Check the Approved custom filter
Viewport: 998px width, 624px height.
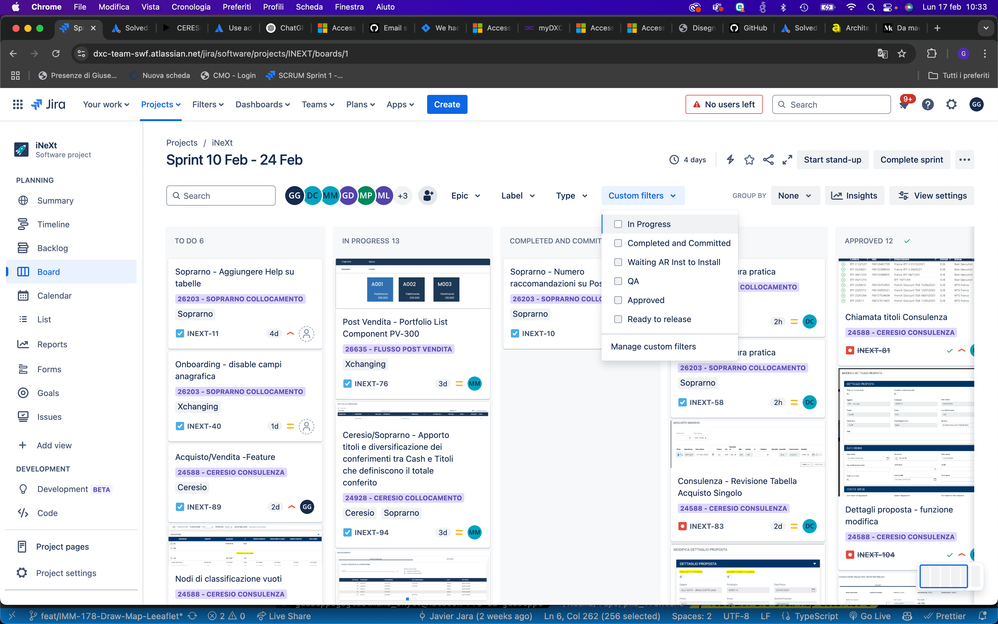click(617, 301)
